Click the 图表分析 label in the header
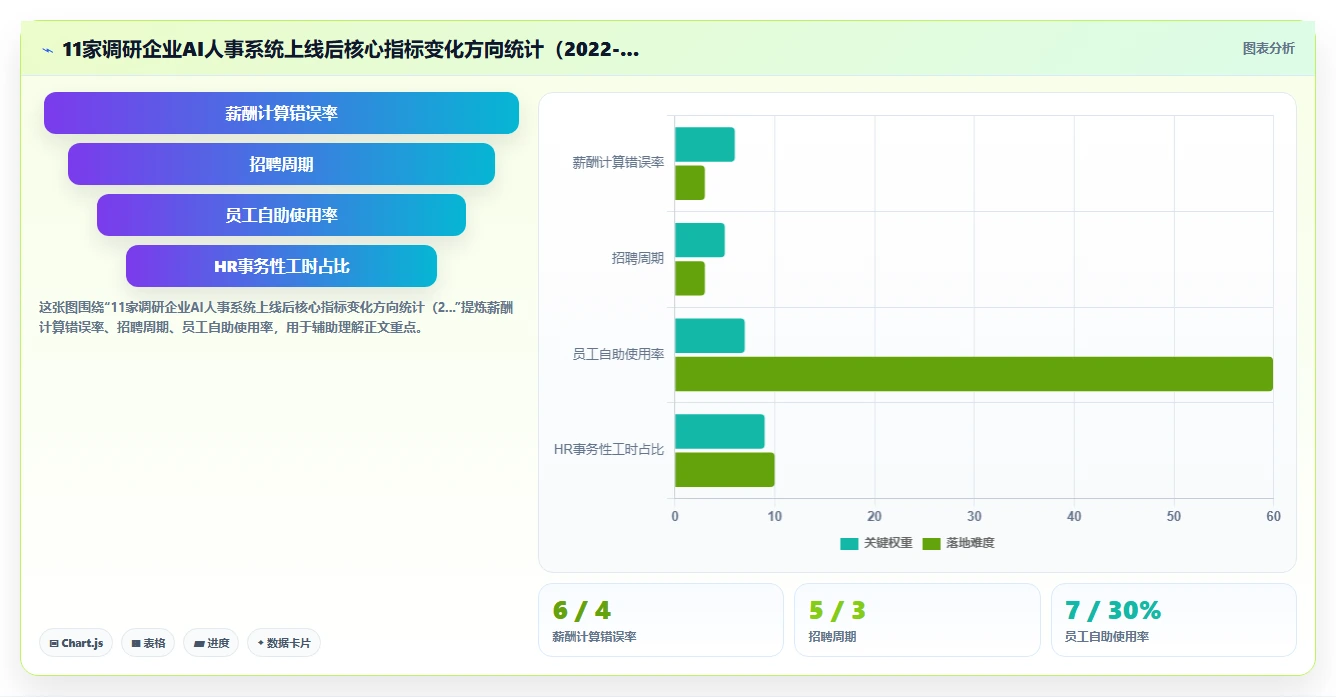 (1268, 48)
